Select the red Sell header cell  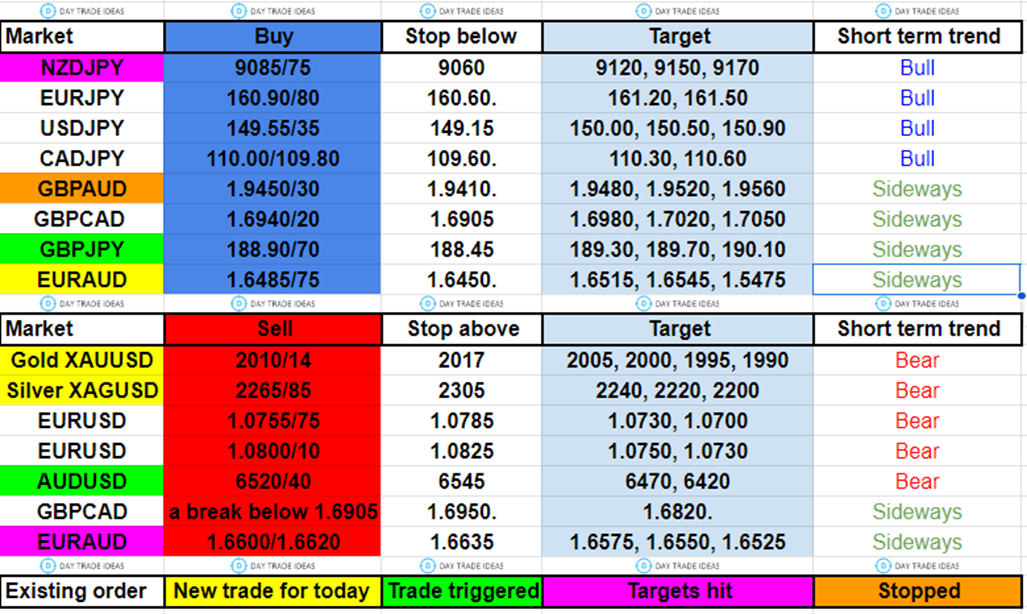(273, 329)
